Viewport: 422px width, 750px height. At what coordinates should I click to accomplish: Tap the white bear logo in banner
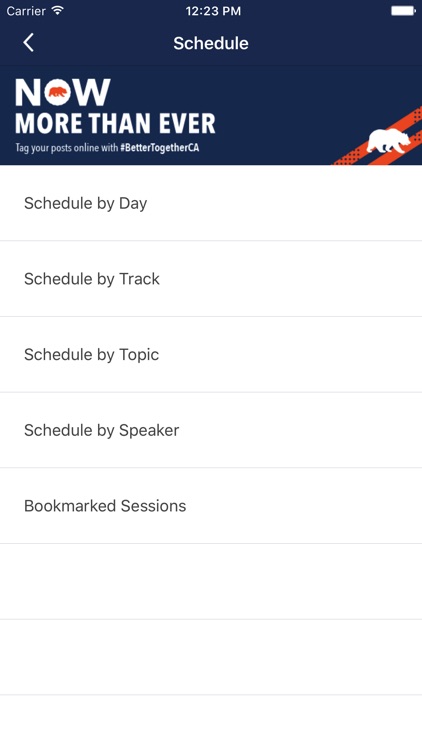[x=389, y=141]
